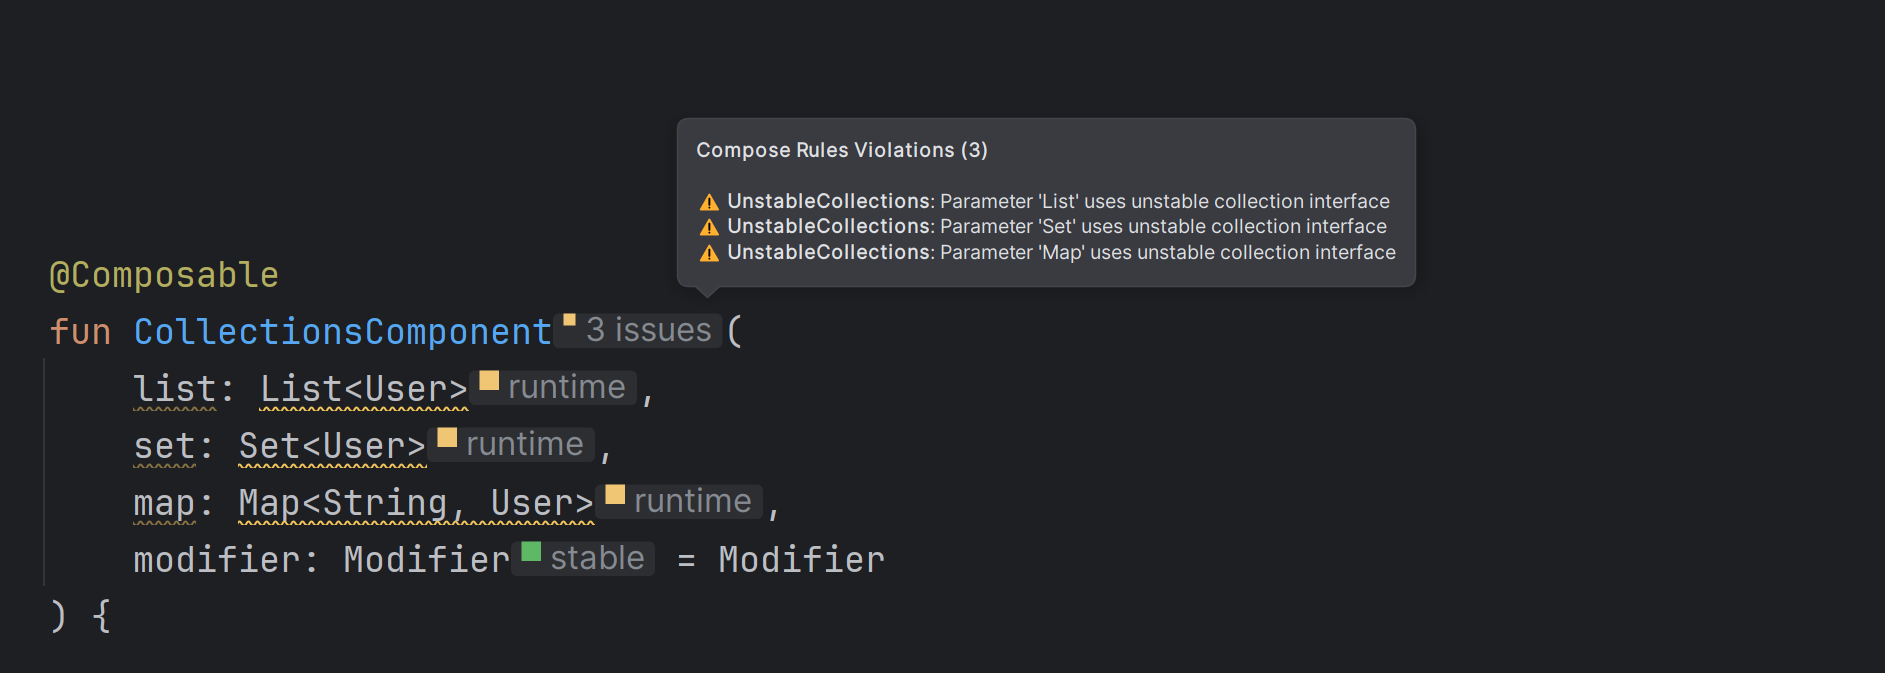Click the @Composable annotation
This screenshot has width=1885, height=673.
pyautogui.click(x=164, y=275)
